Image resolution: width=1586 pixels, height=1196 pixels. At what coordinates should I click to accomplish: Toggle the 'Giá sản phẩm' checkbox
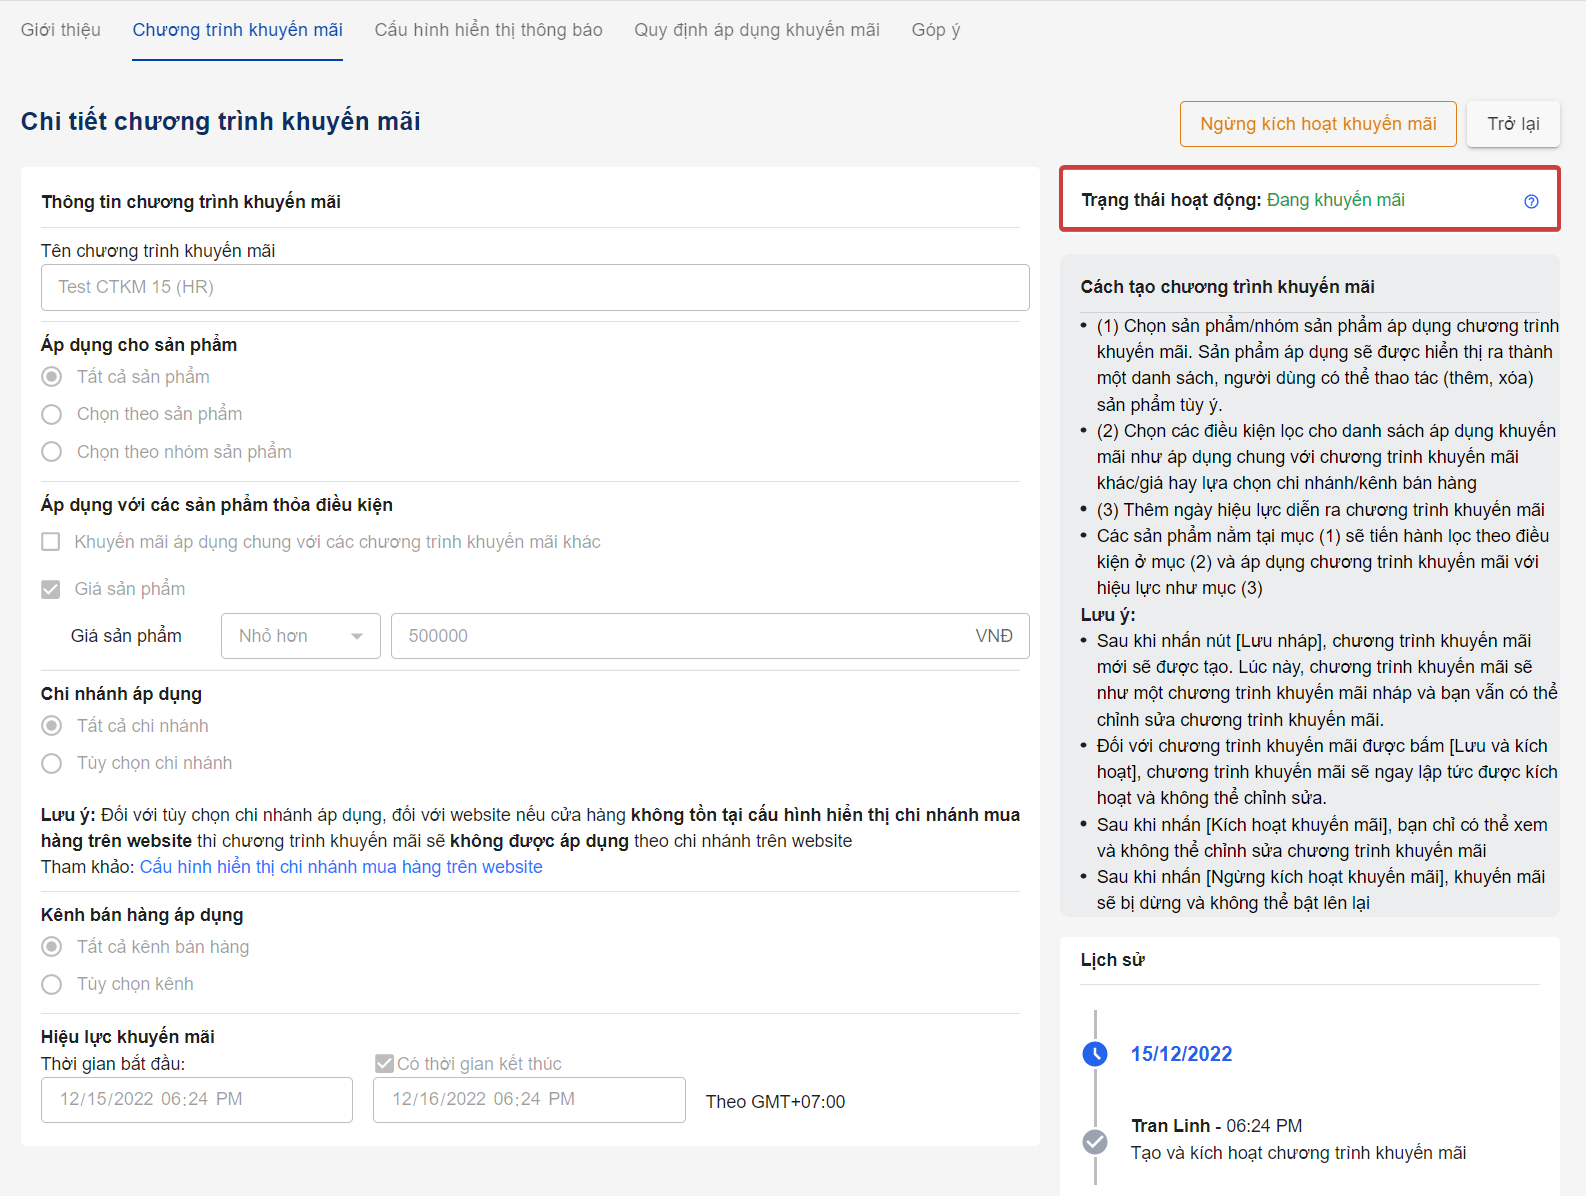point(51,589)
